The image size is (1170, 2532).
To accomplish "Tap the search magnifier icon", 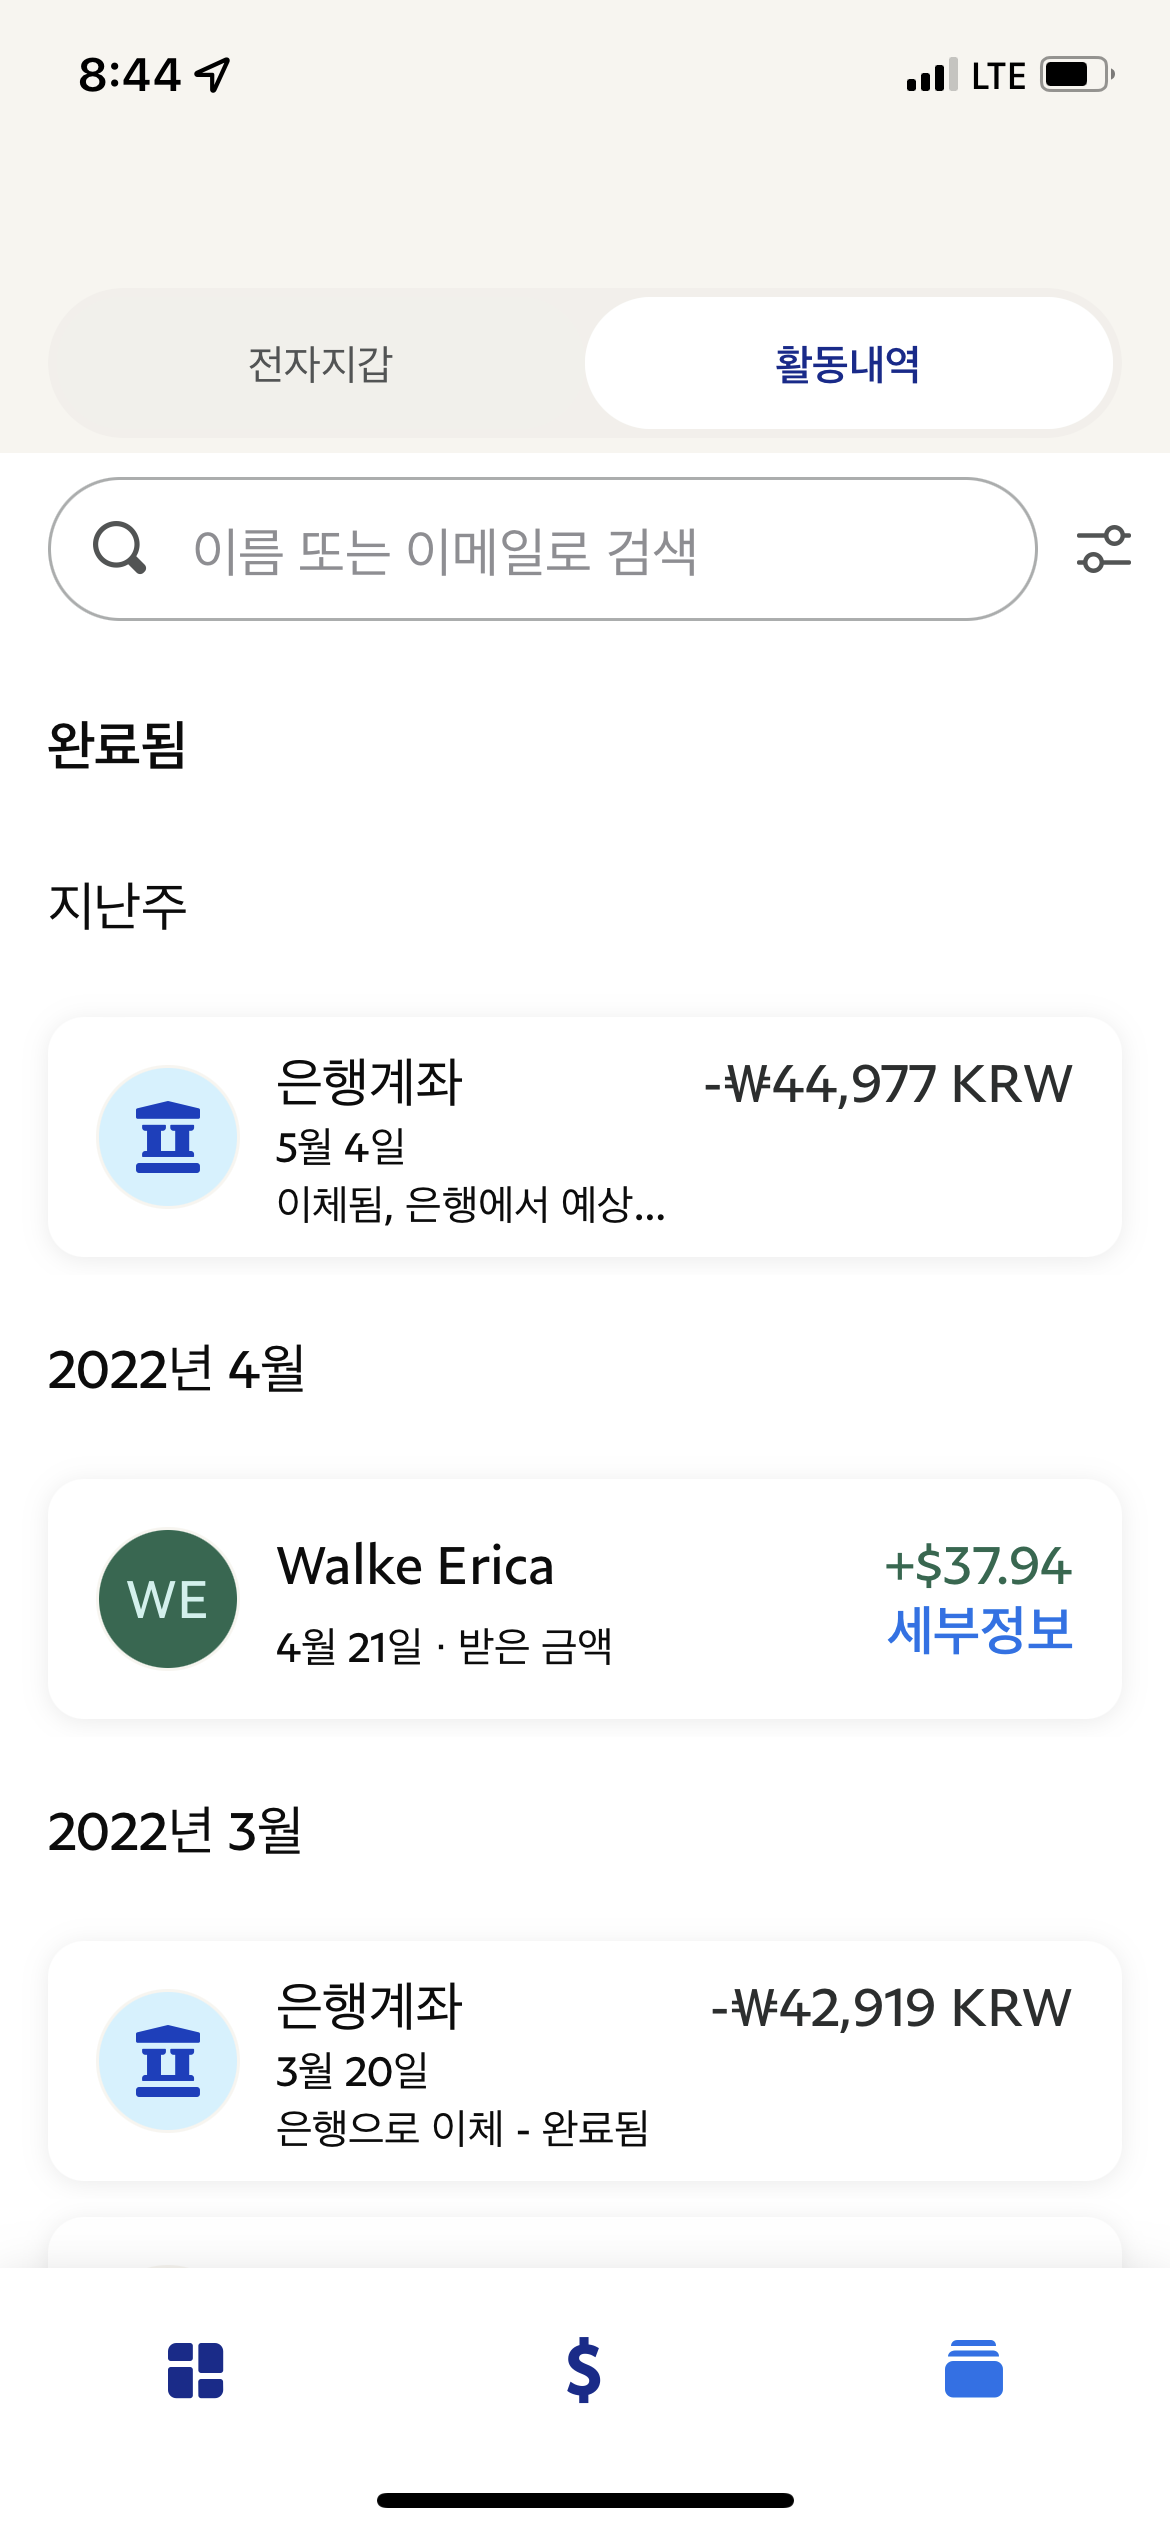I will 120,548.
